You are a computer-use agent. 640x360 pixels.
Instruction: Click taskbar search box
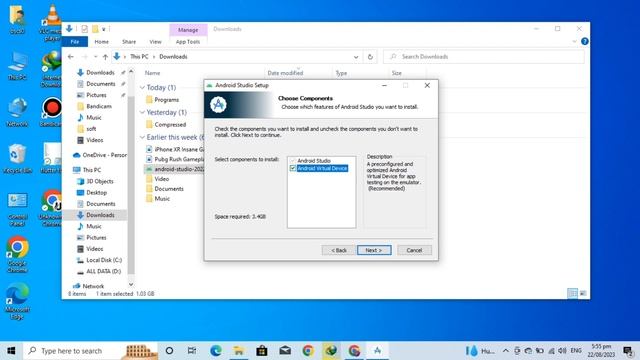(91, 351)
